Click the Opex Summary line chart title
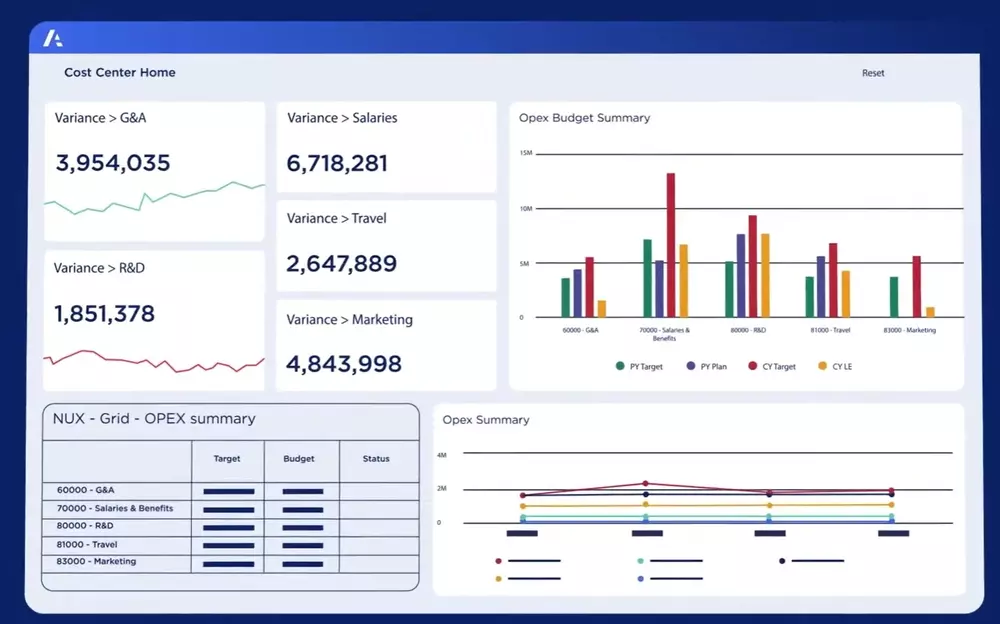This screenshot has height=624, width=1000. click(x=486, y=420)
